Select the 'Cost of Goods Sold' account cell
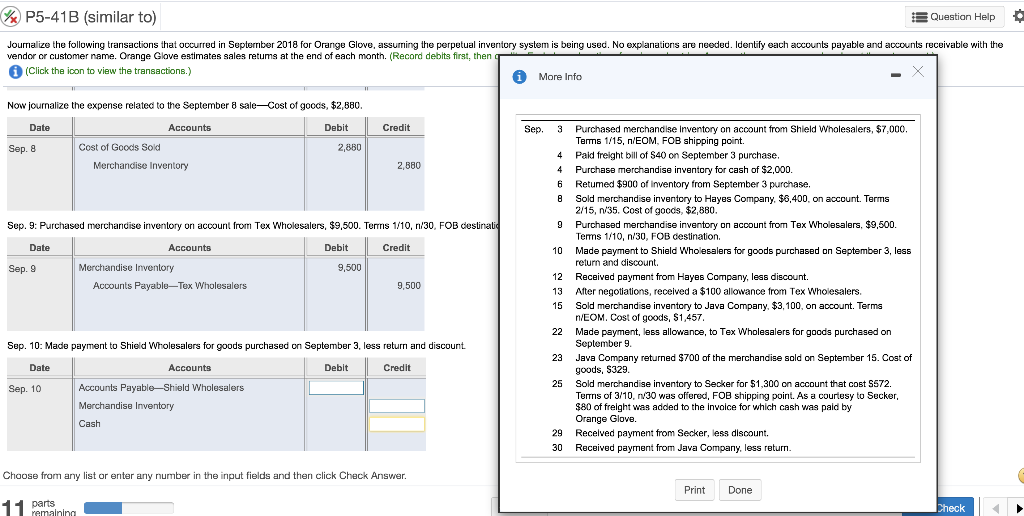Screen dimensions: 1024x516 (x=120, y=148)
